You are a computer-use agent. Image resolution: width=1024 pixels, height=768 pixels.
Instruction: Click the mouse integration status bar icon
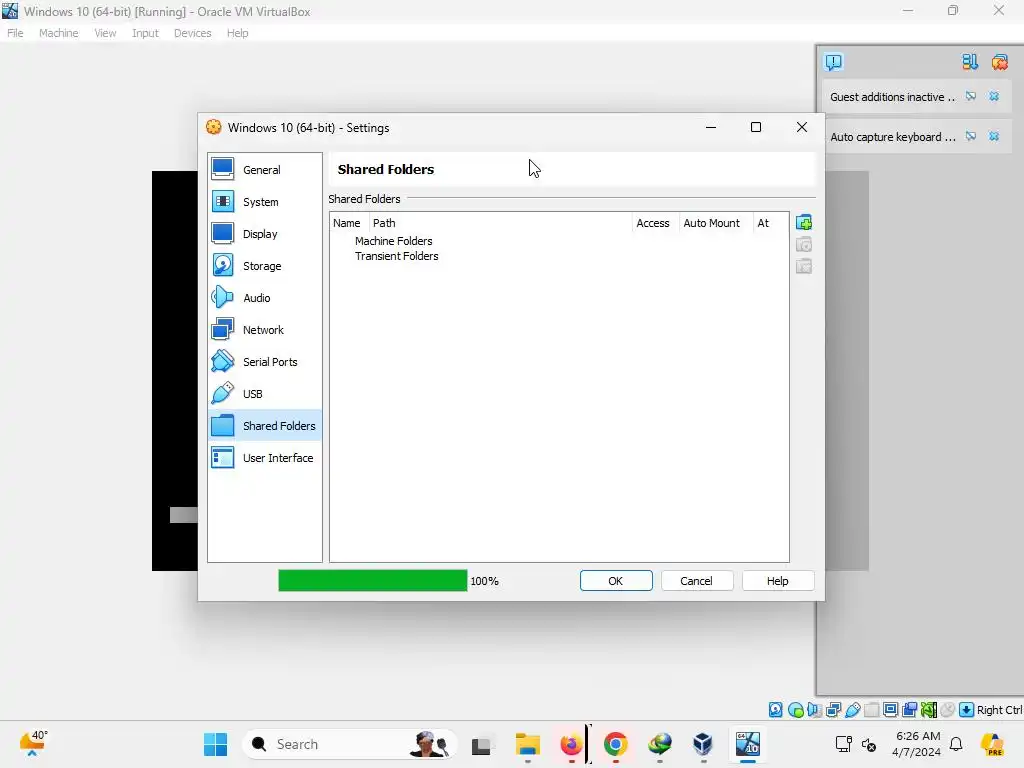pos(948,710)
